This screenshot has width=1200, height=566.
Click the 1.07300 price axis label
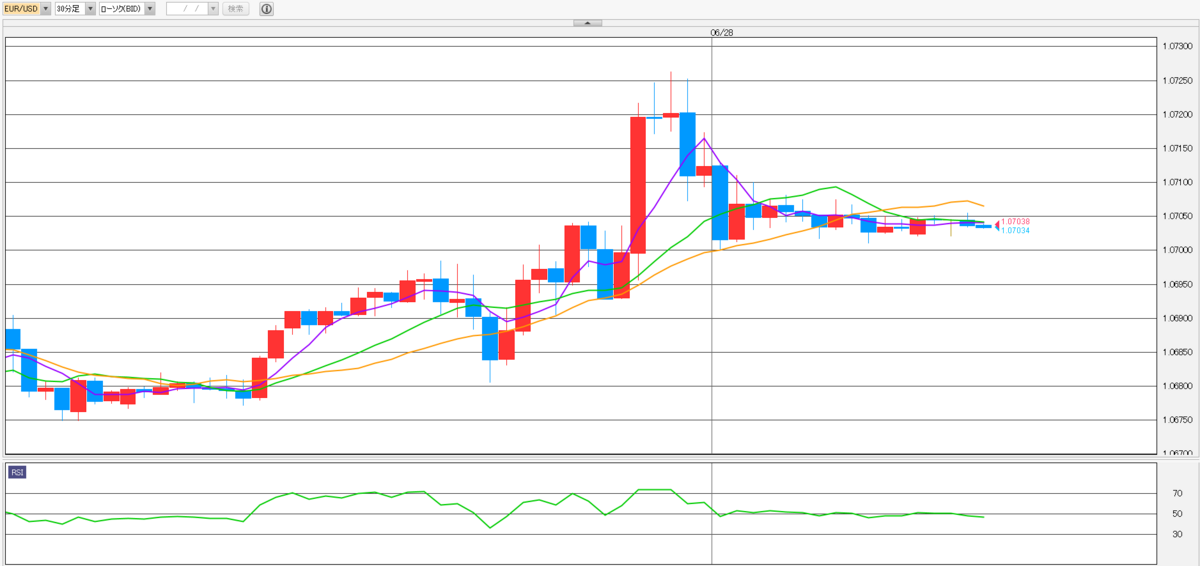[x=1177, y=47]
